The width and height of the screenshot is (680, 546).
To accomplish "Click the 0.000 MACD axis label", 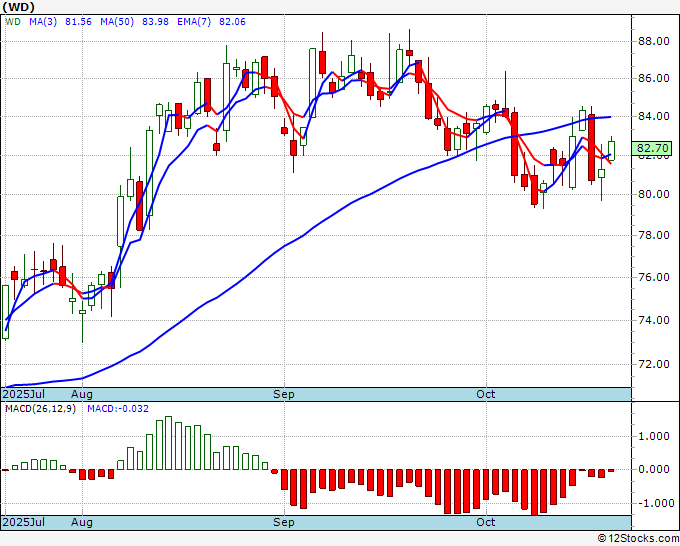I will (x=654, y=469).
